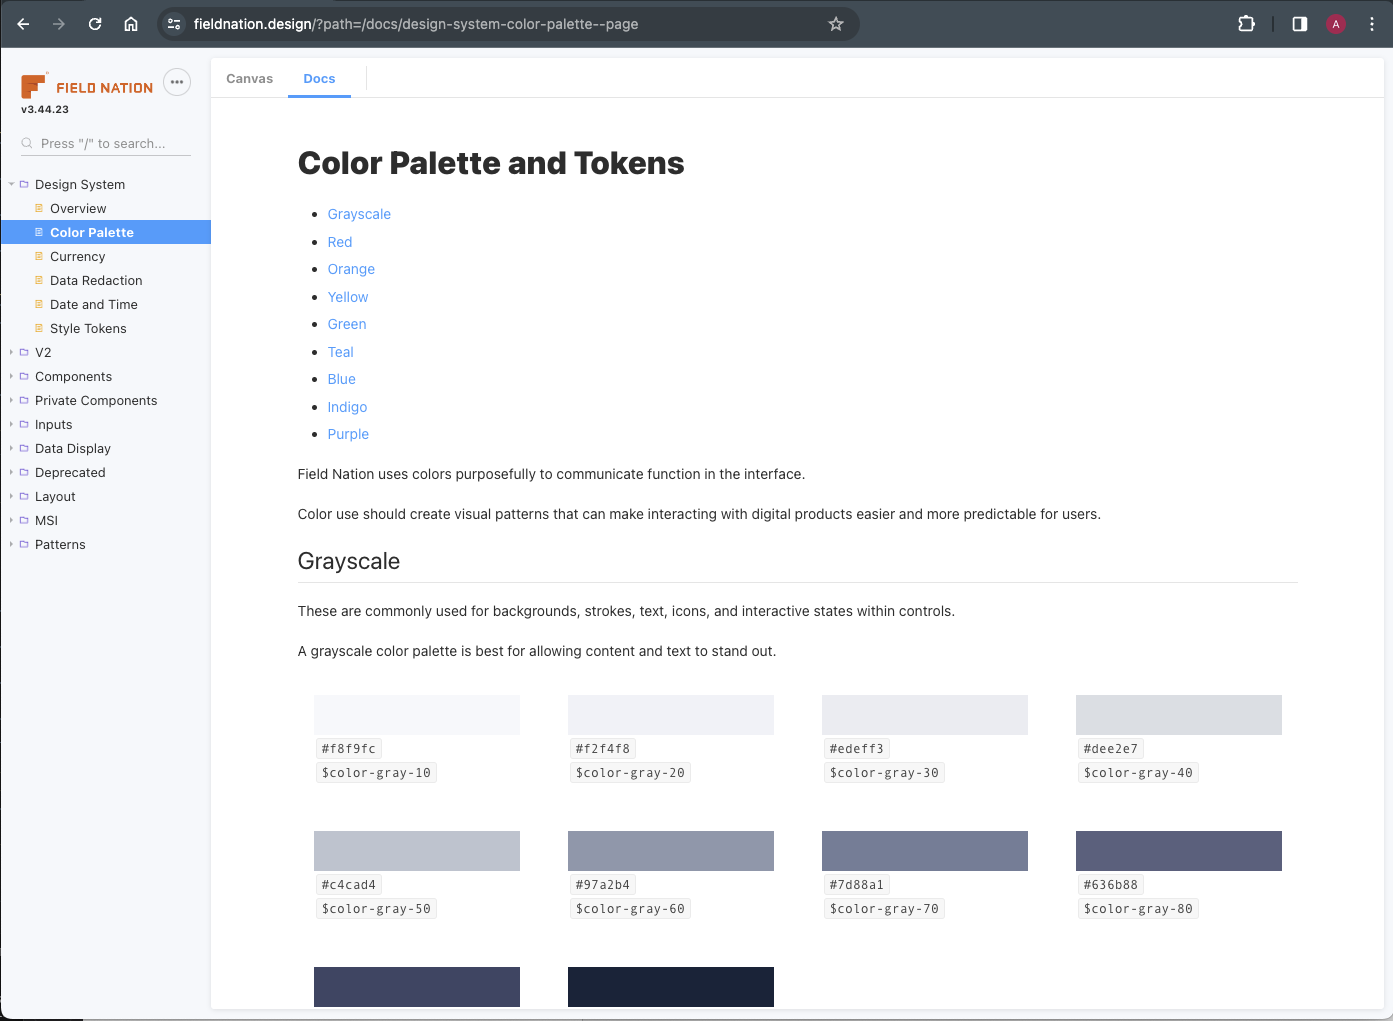
Task: Click the browser reload icon
Action: coord(95,24)
